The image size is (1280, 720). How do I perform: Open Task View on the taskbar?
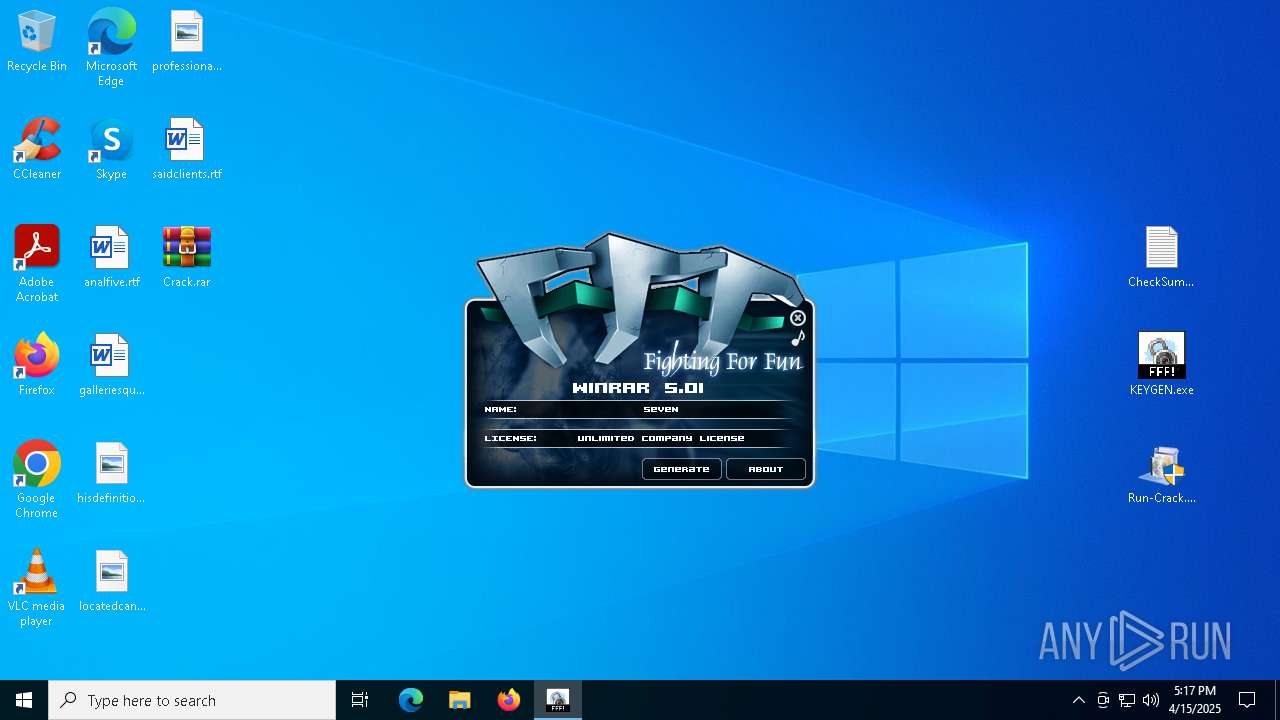(x=360, y=700)
